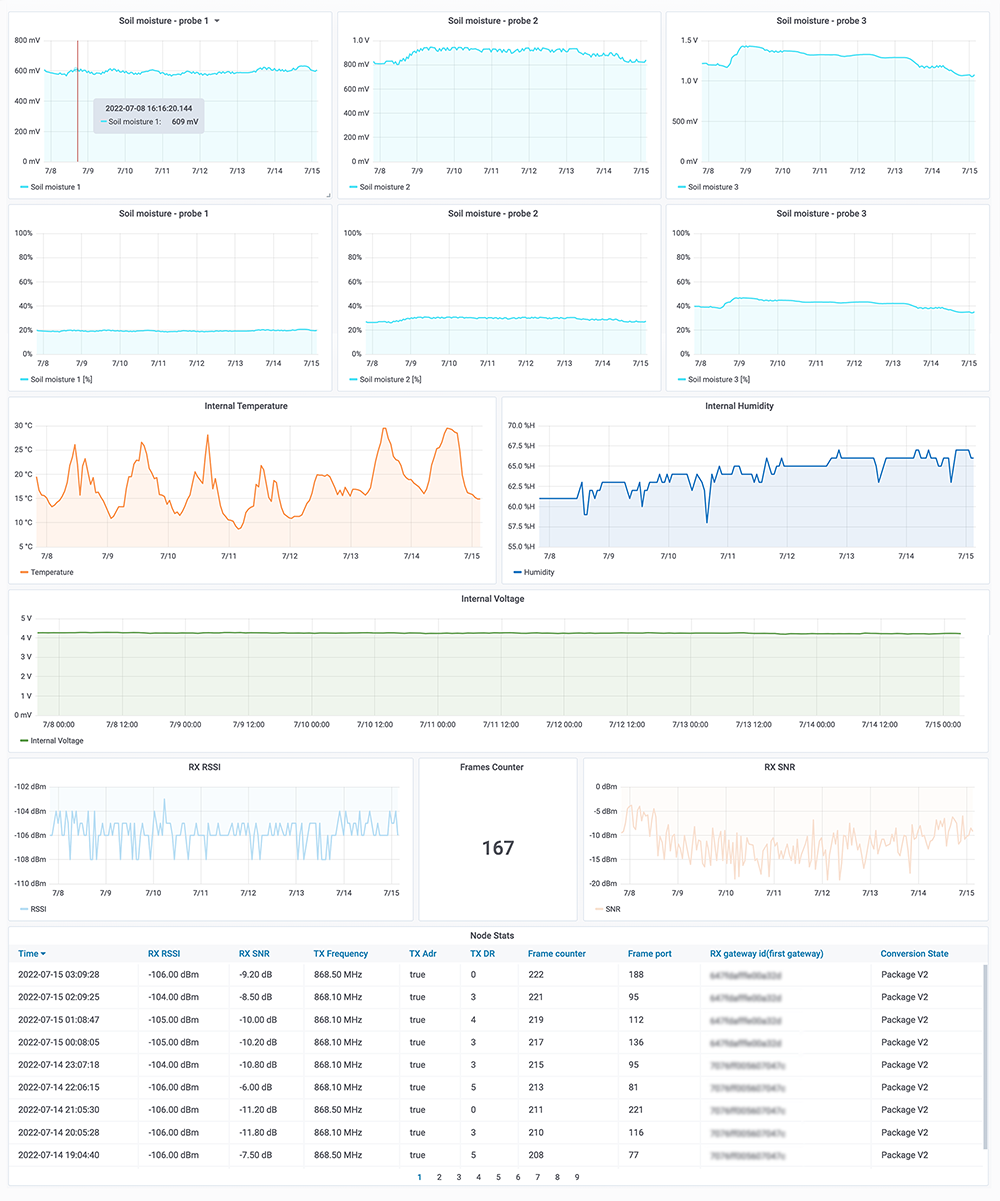Click the -11.80 dB RX SNR cell

[266, 1132]
